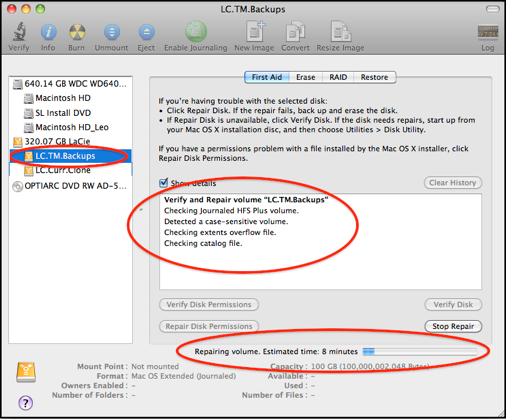Click the "Not mounted" mount point value
The height and width of the screenshot is (419, 506).
(x=155, y=366)
